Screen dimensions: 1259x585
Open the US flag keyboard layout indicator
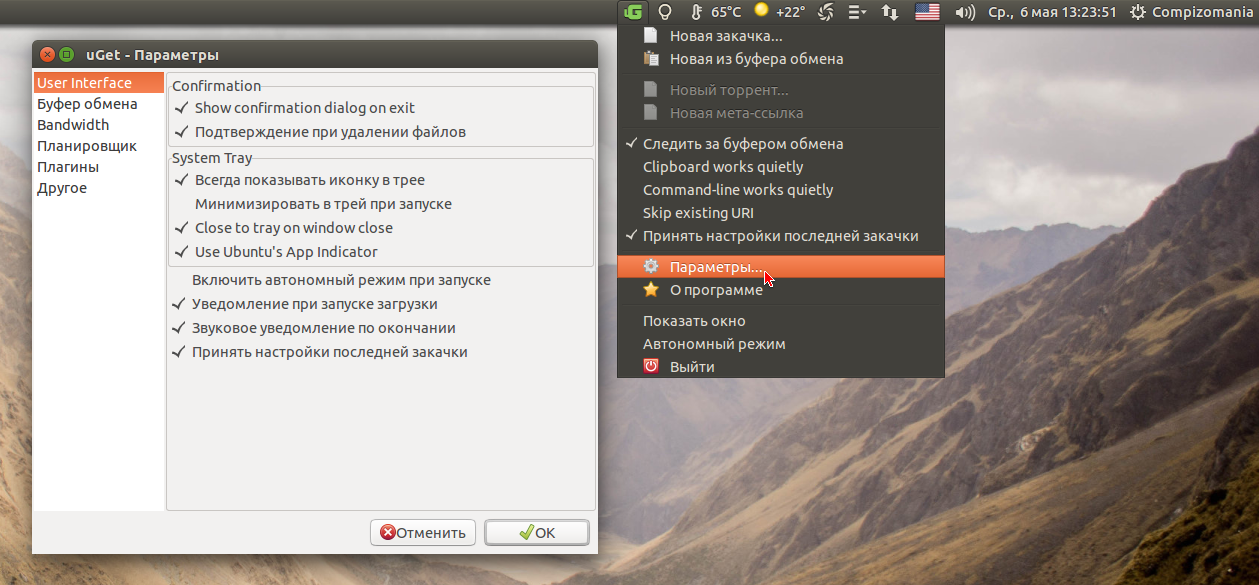coord(927,12)
